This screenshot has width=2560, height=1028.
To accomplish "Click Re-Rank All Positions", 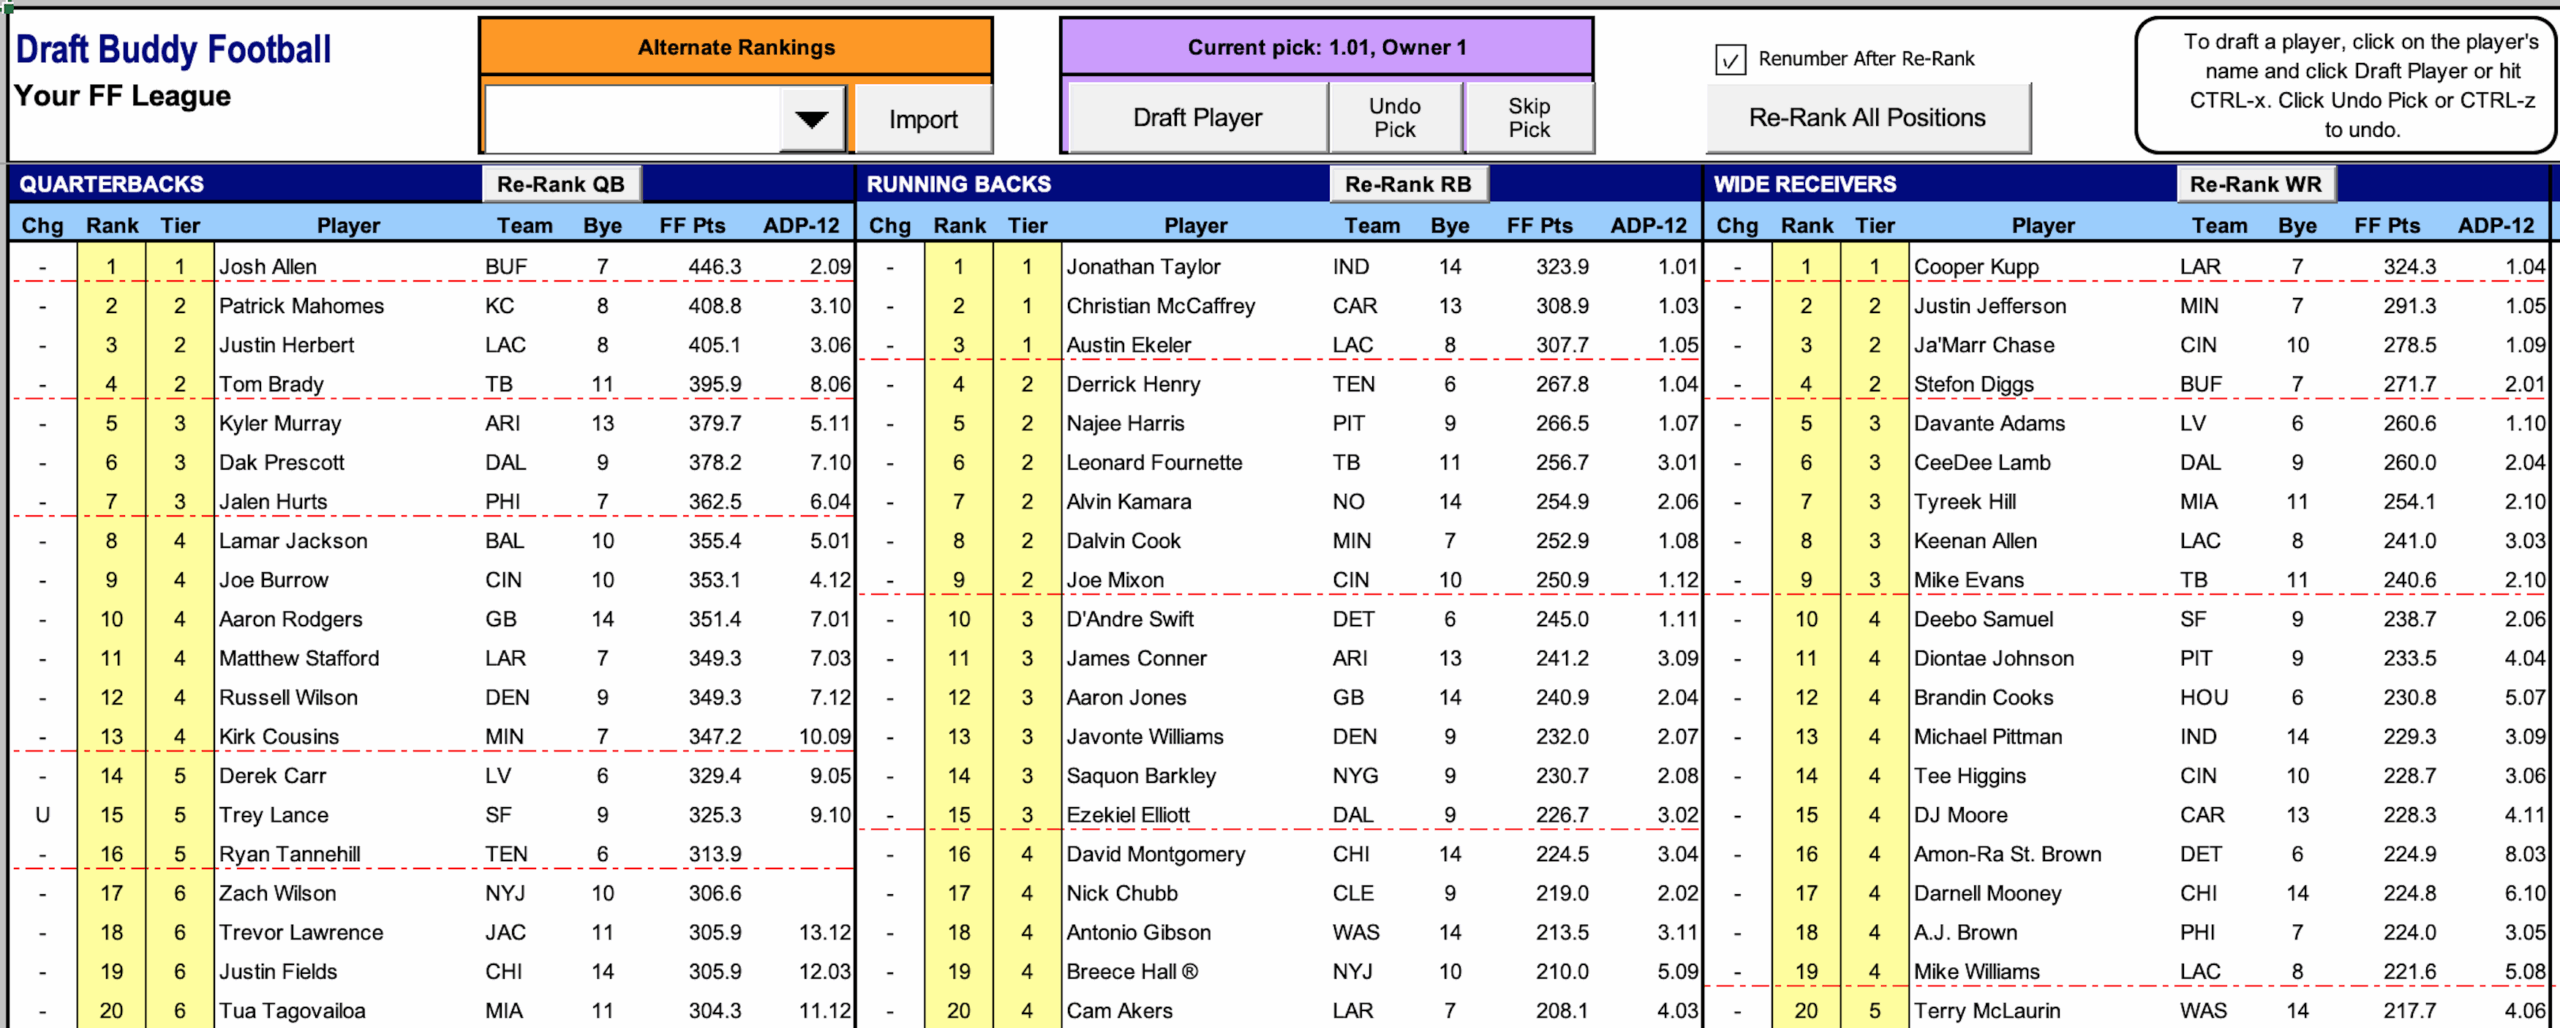I will (x=1866, y=117).
